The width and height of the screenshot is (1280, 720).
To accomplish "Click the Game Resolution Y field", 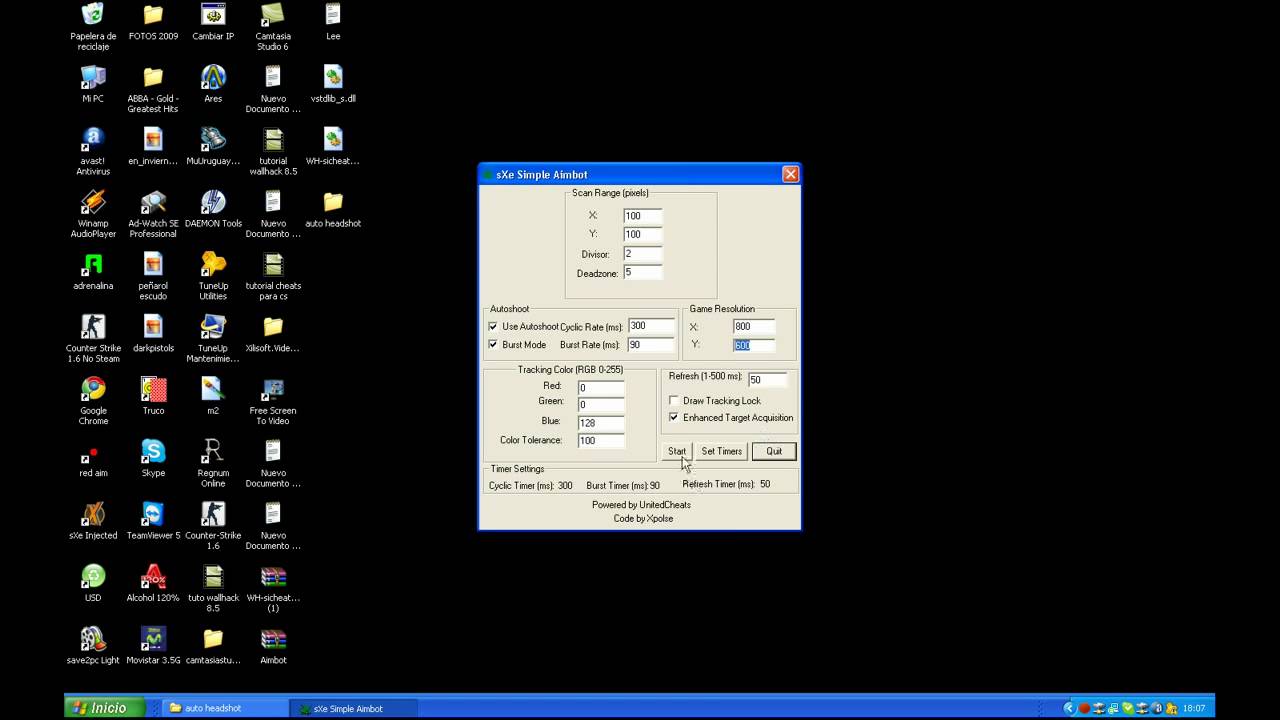I will [754, 345].
